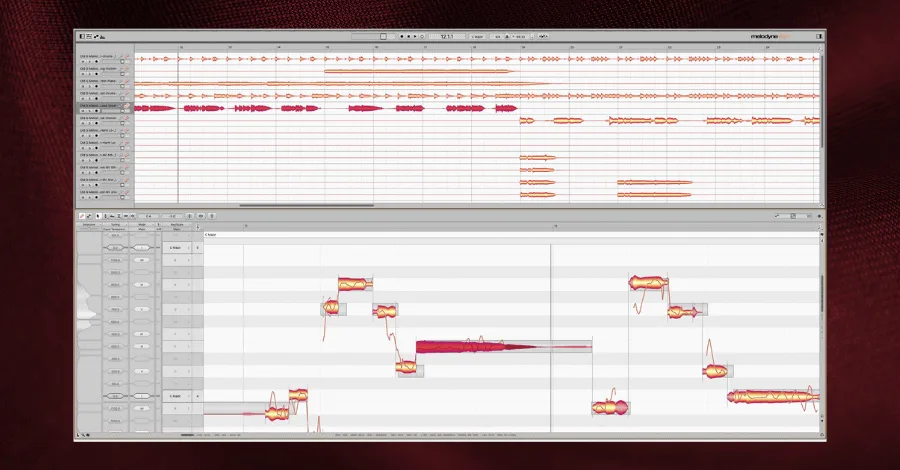900x470 pixels.
Task: Click the Mode column header
Action: click(x=142, y=224)
